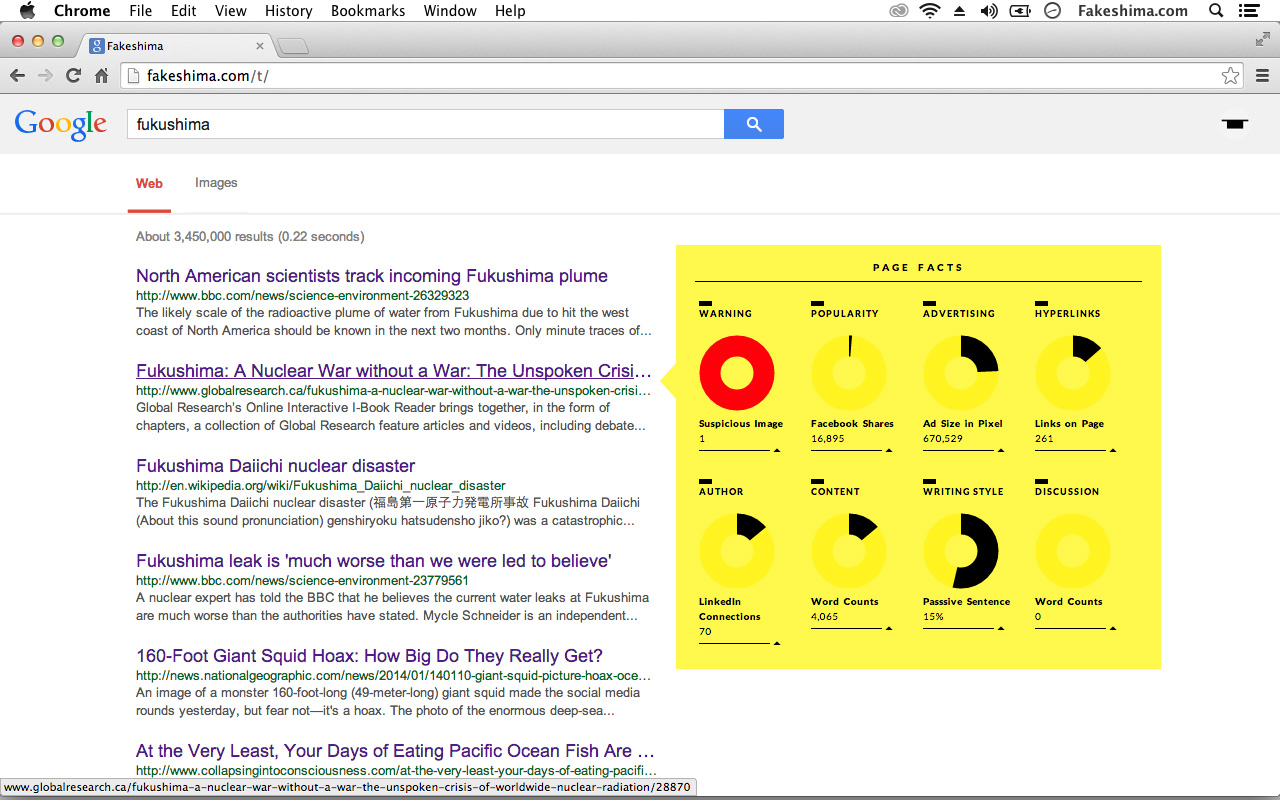The image size is (1280, 800).
Task: Open the Chrome menu in menu bar
Action: coord(82,11)
